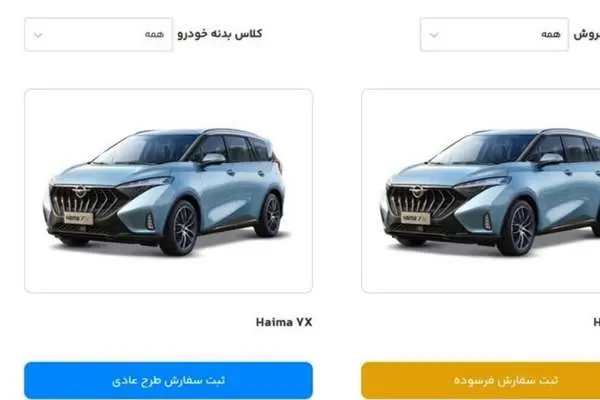Click chevron arrow in sales filter dropdown
Screen dimensions: 600x400
[434, 35]
